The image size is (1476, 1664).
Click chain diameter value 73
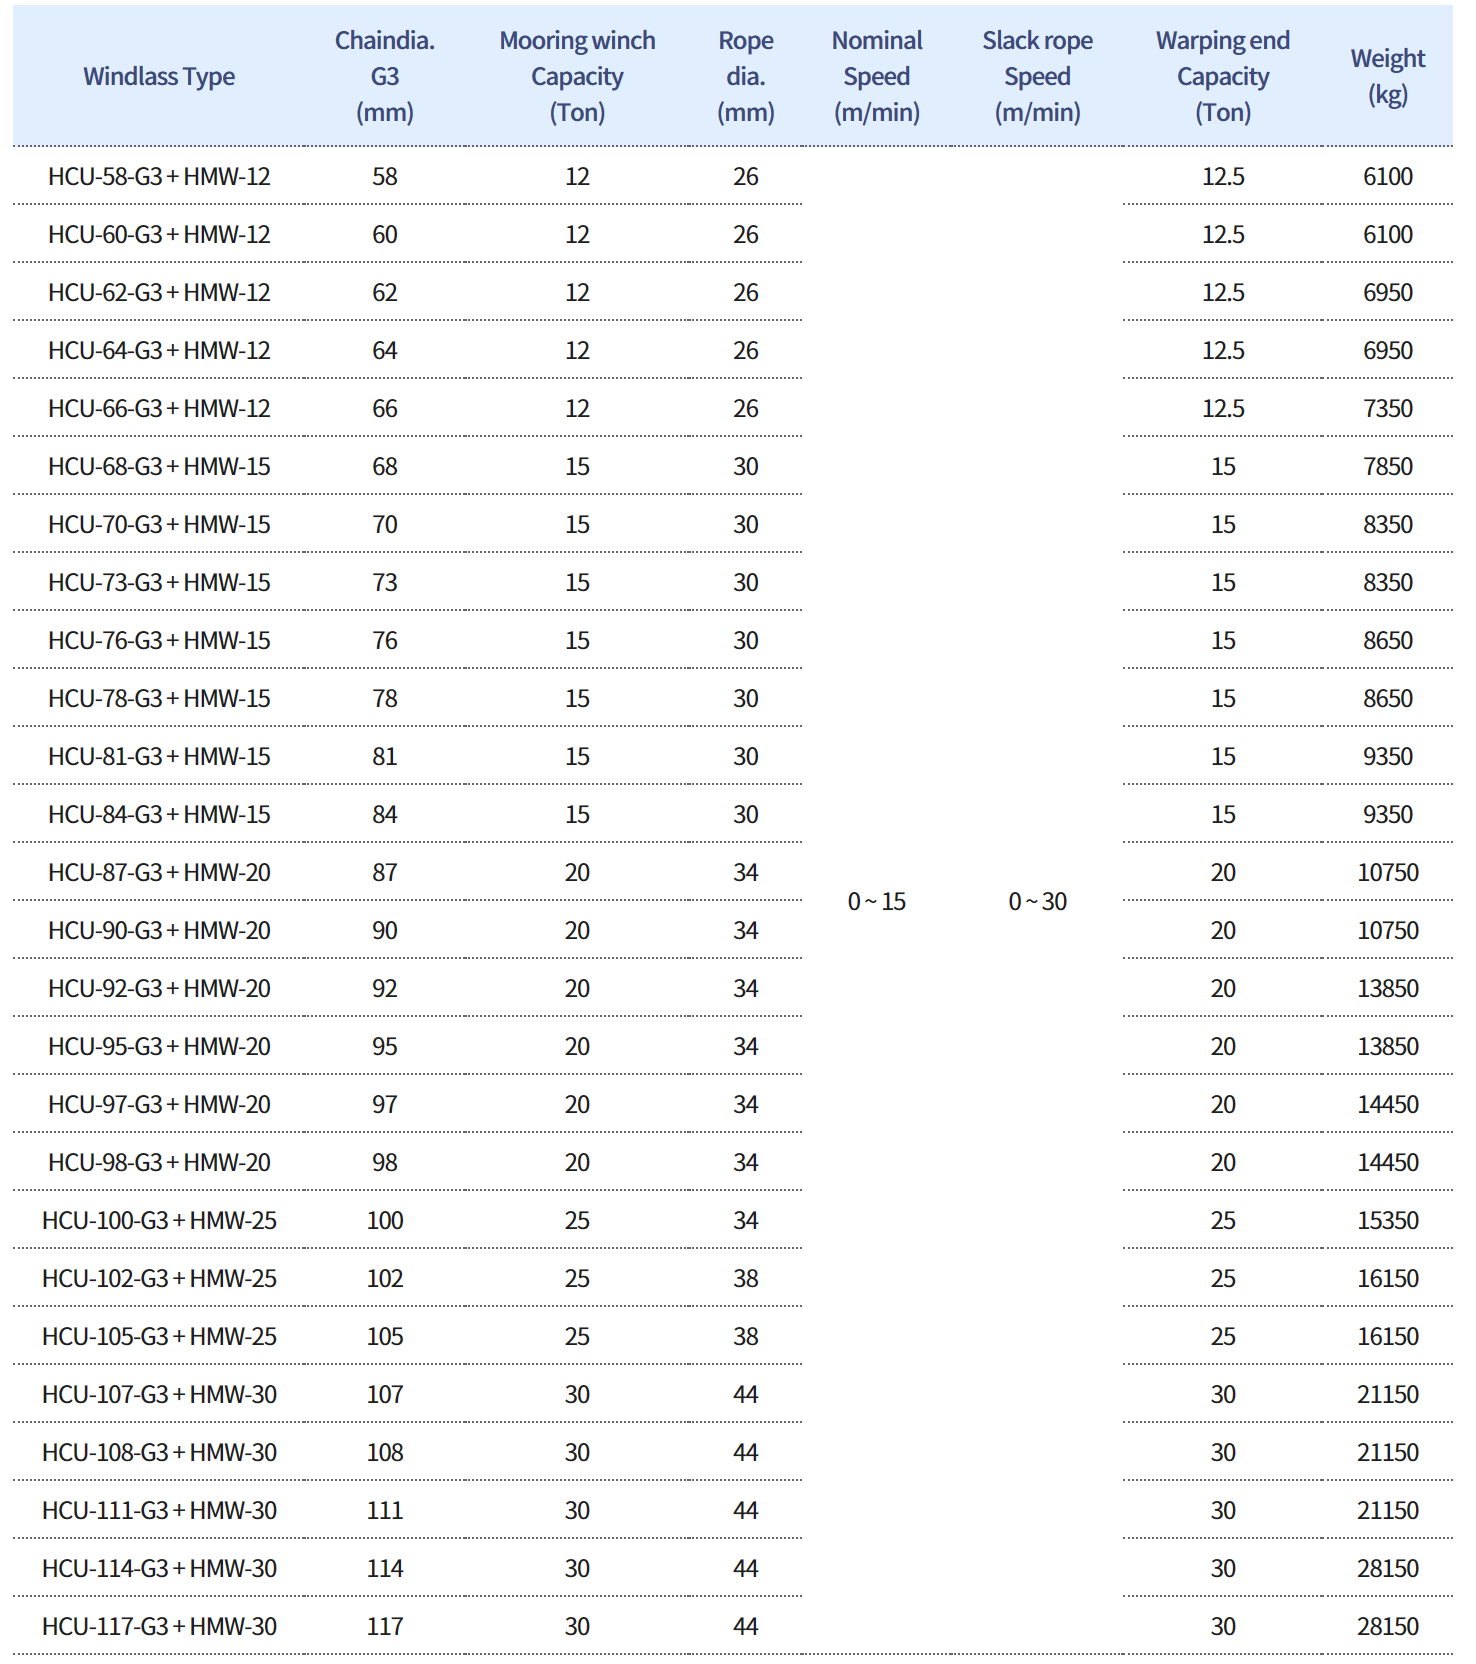(x=385, y=583)
